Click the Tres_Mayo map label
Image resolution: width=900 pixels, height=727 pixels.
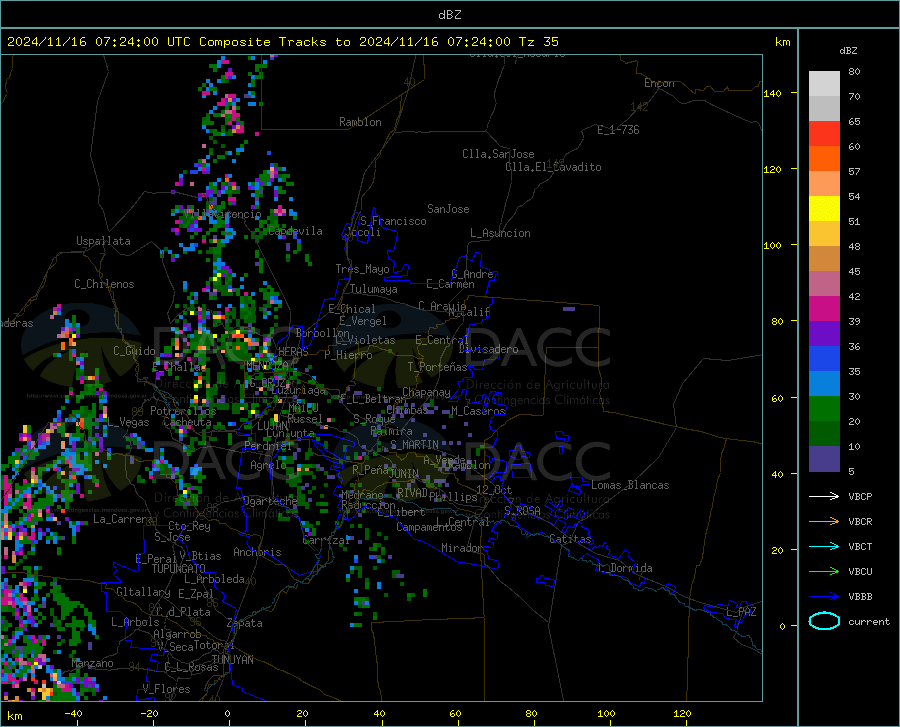[363, 269]
